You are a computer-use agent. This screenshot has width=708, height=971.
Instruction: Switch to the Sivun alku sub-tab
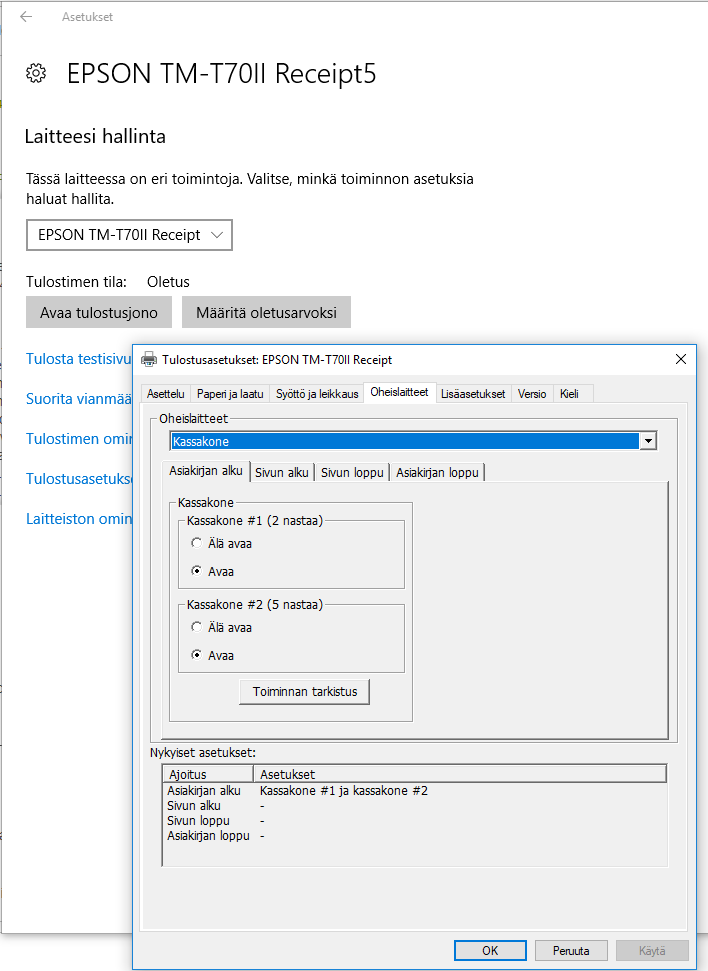282,472
